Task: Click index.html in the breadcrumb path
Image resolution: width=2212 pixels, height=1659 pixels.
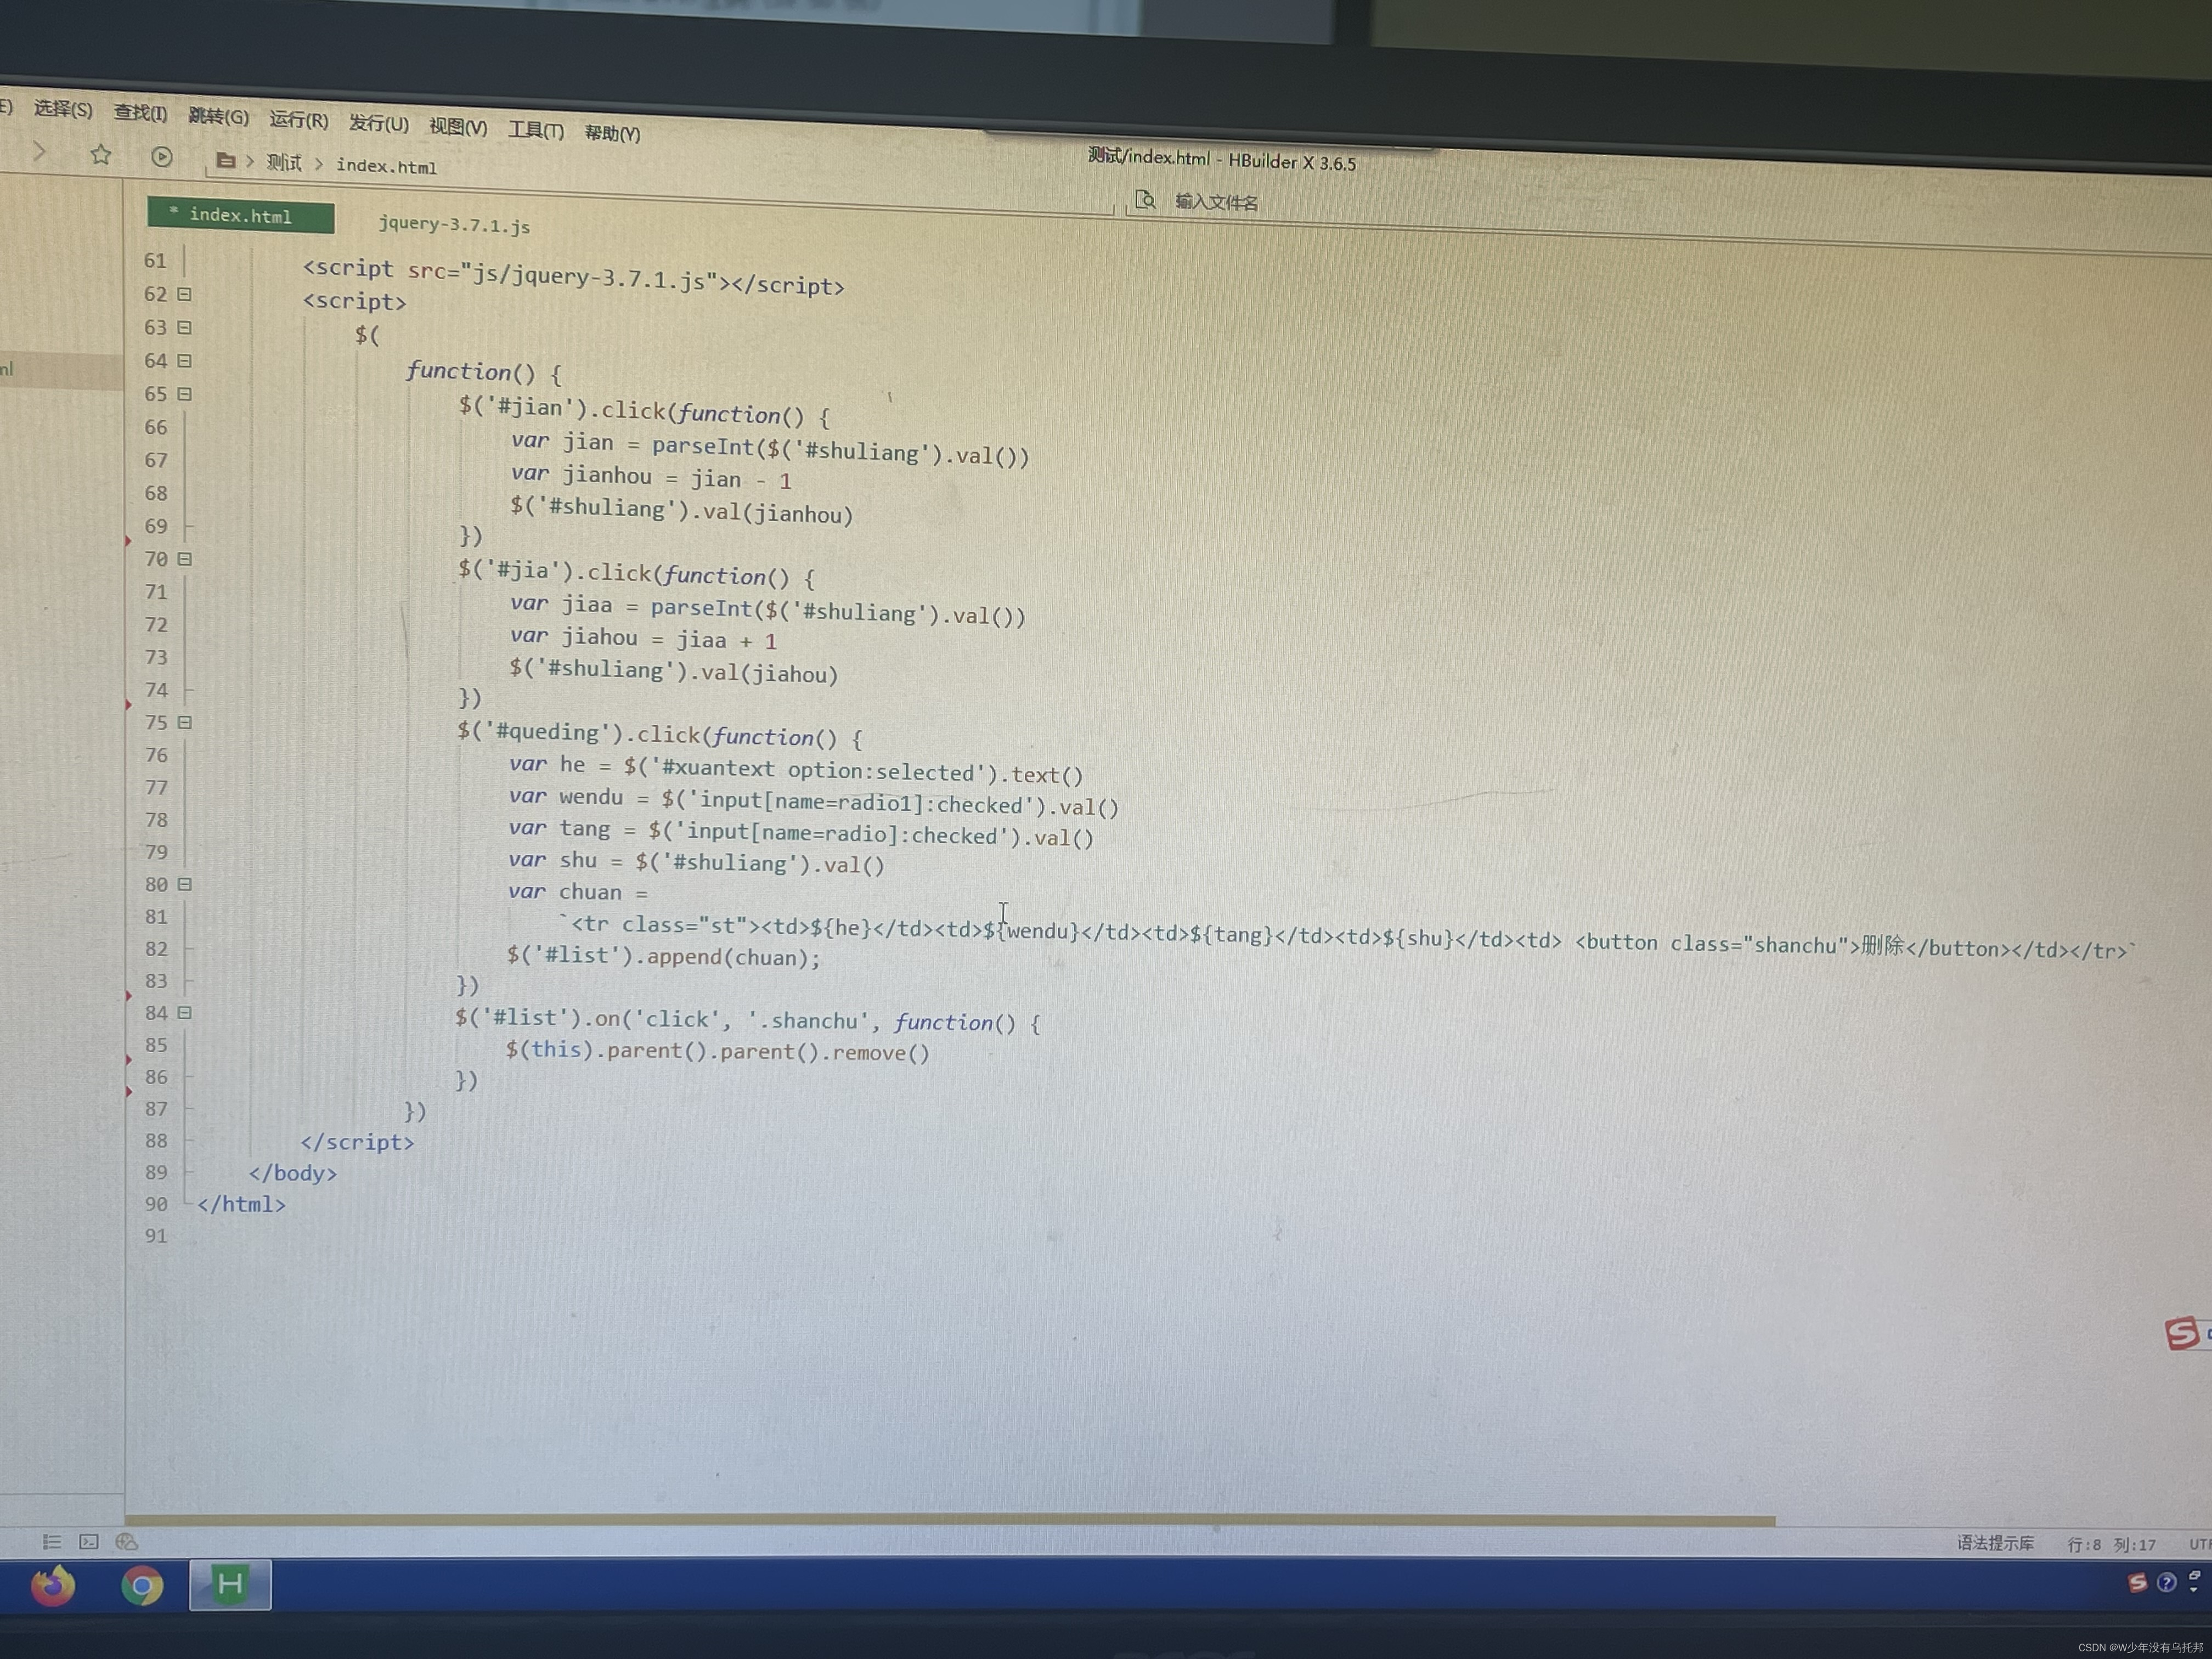Action: pyautogui.click(x=386, y=166)
